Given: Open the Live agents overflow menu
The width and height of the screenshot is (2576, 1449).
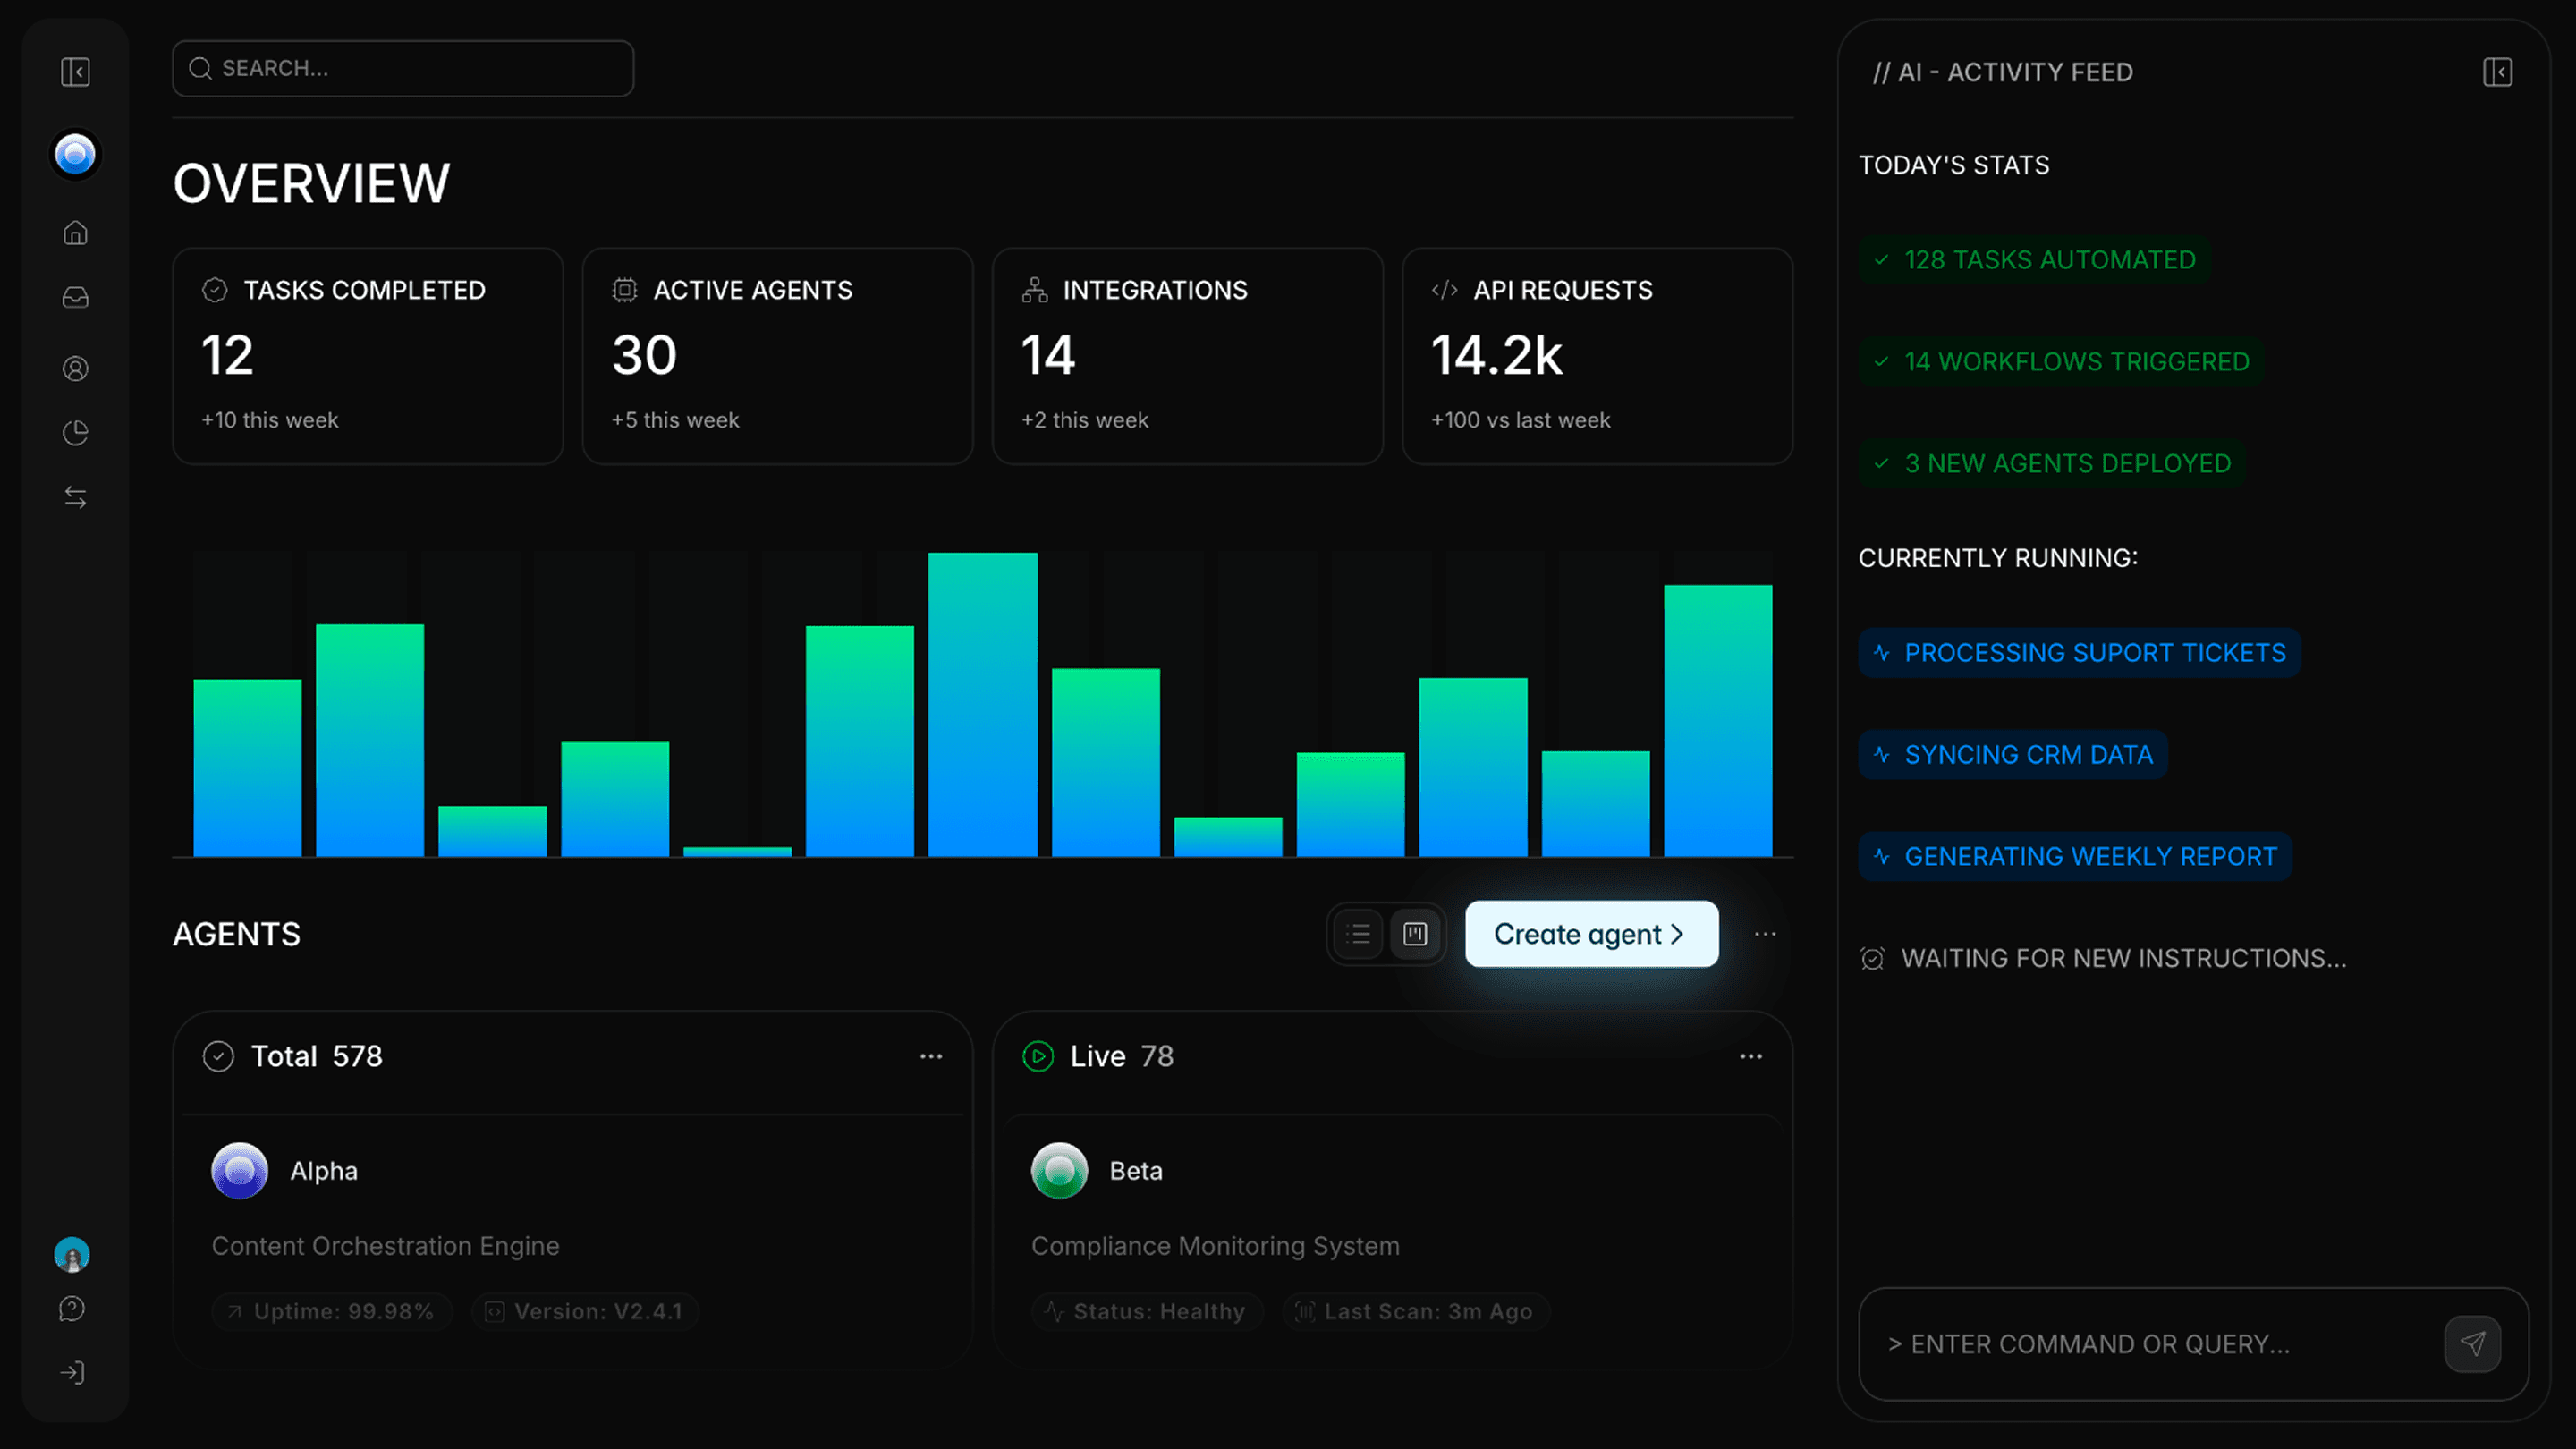Looking at the screenshot, I should [1750, 1056].
